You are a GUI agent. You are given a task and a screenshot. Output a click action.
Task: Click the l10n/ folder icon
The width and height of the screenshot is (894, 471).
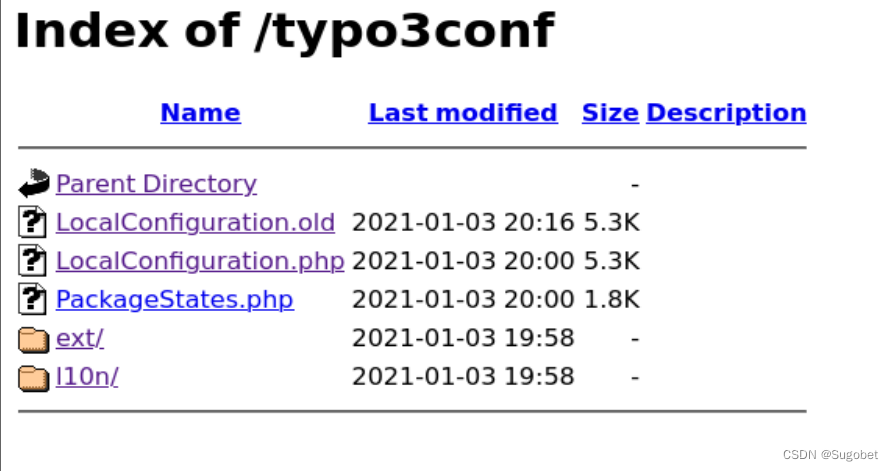34,378
